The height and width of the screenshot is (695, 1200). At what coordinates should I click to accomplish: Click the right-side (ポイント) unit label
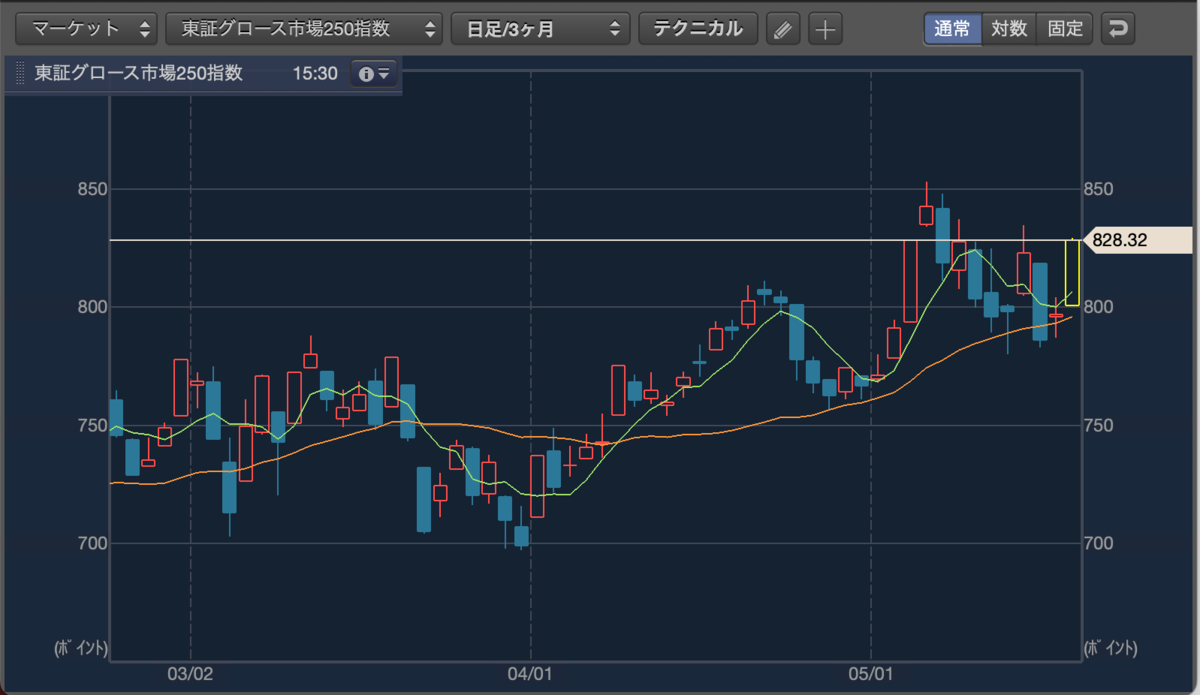pyautogui.click(x=1111, y=648)
